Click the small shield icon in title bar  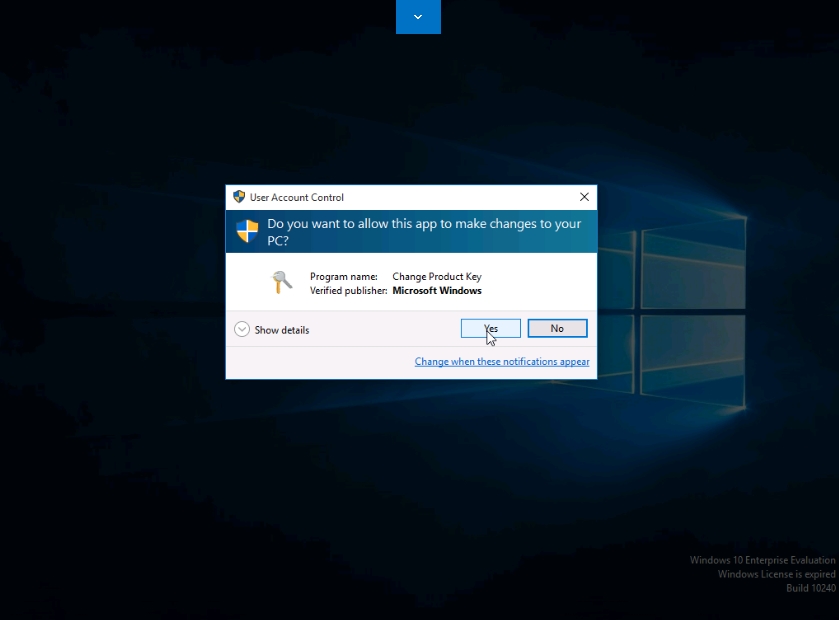[x=239, y=197]
